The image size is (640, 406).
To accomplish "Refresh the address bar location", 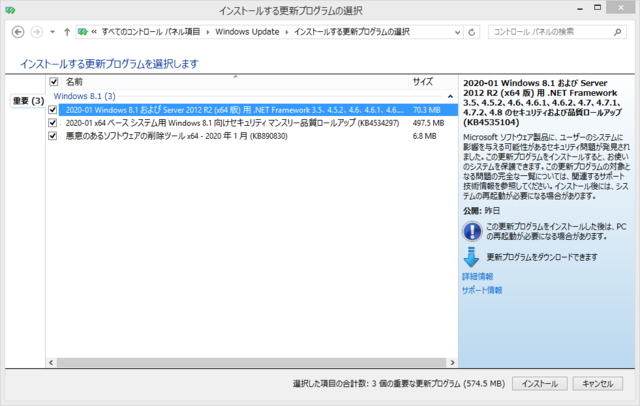I will point(472,32).
